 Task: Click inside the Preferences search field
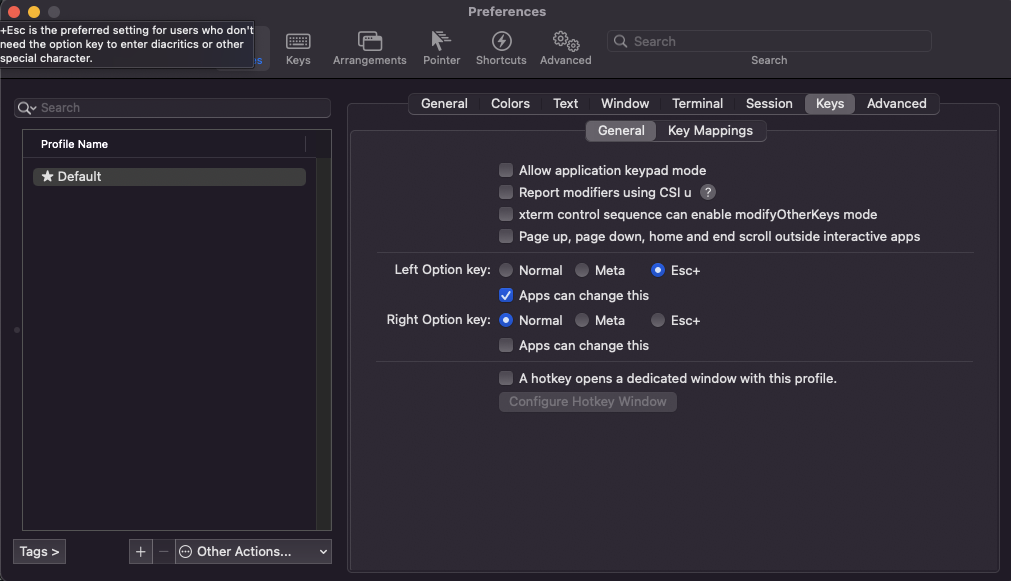pos(768,41)
